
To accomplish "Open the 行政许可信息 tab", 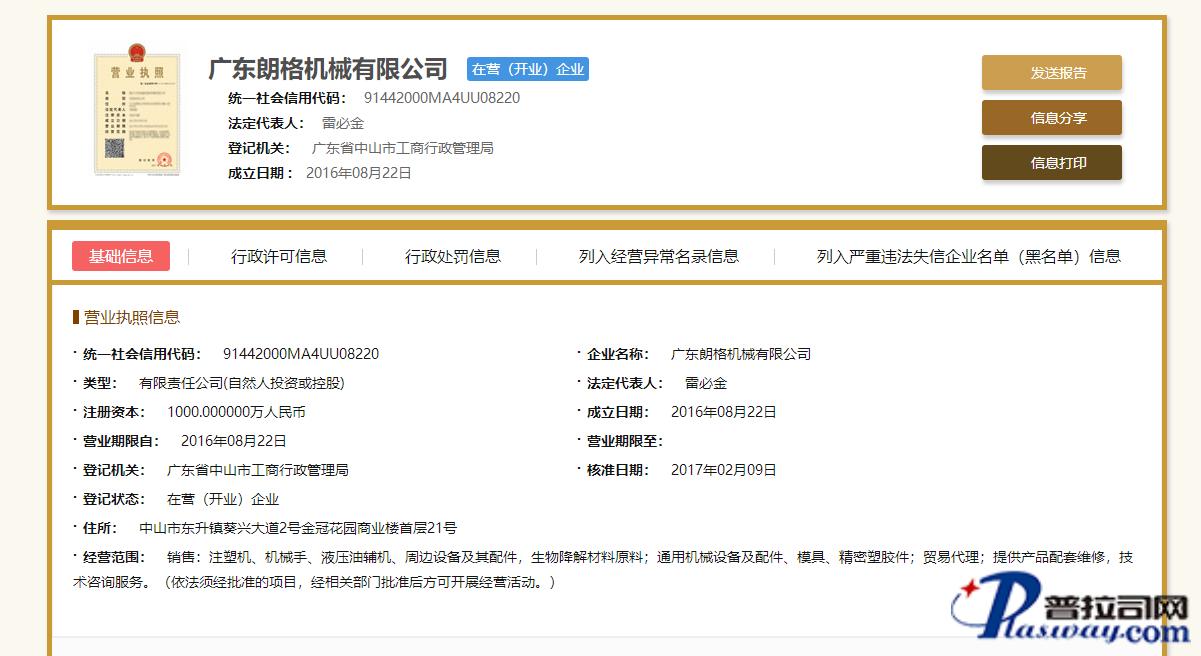I will (x=279, y=256).
